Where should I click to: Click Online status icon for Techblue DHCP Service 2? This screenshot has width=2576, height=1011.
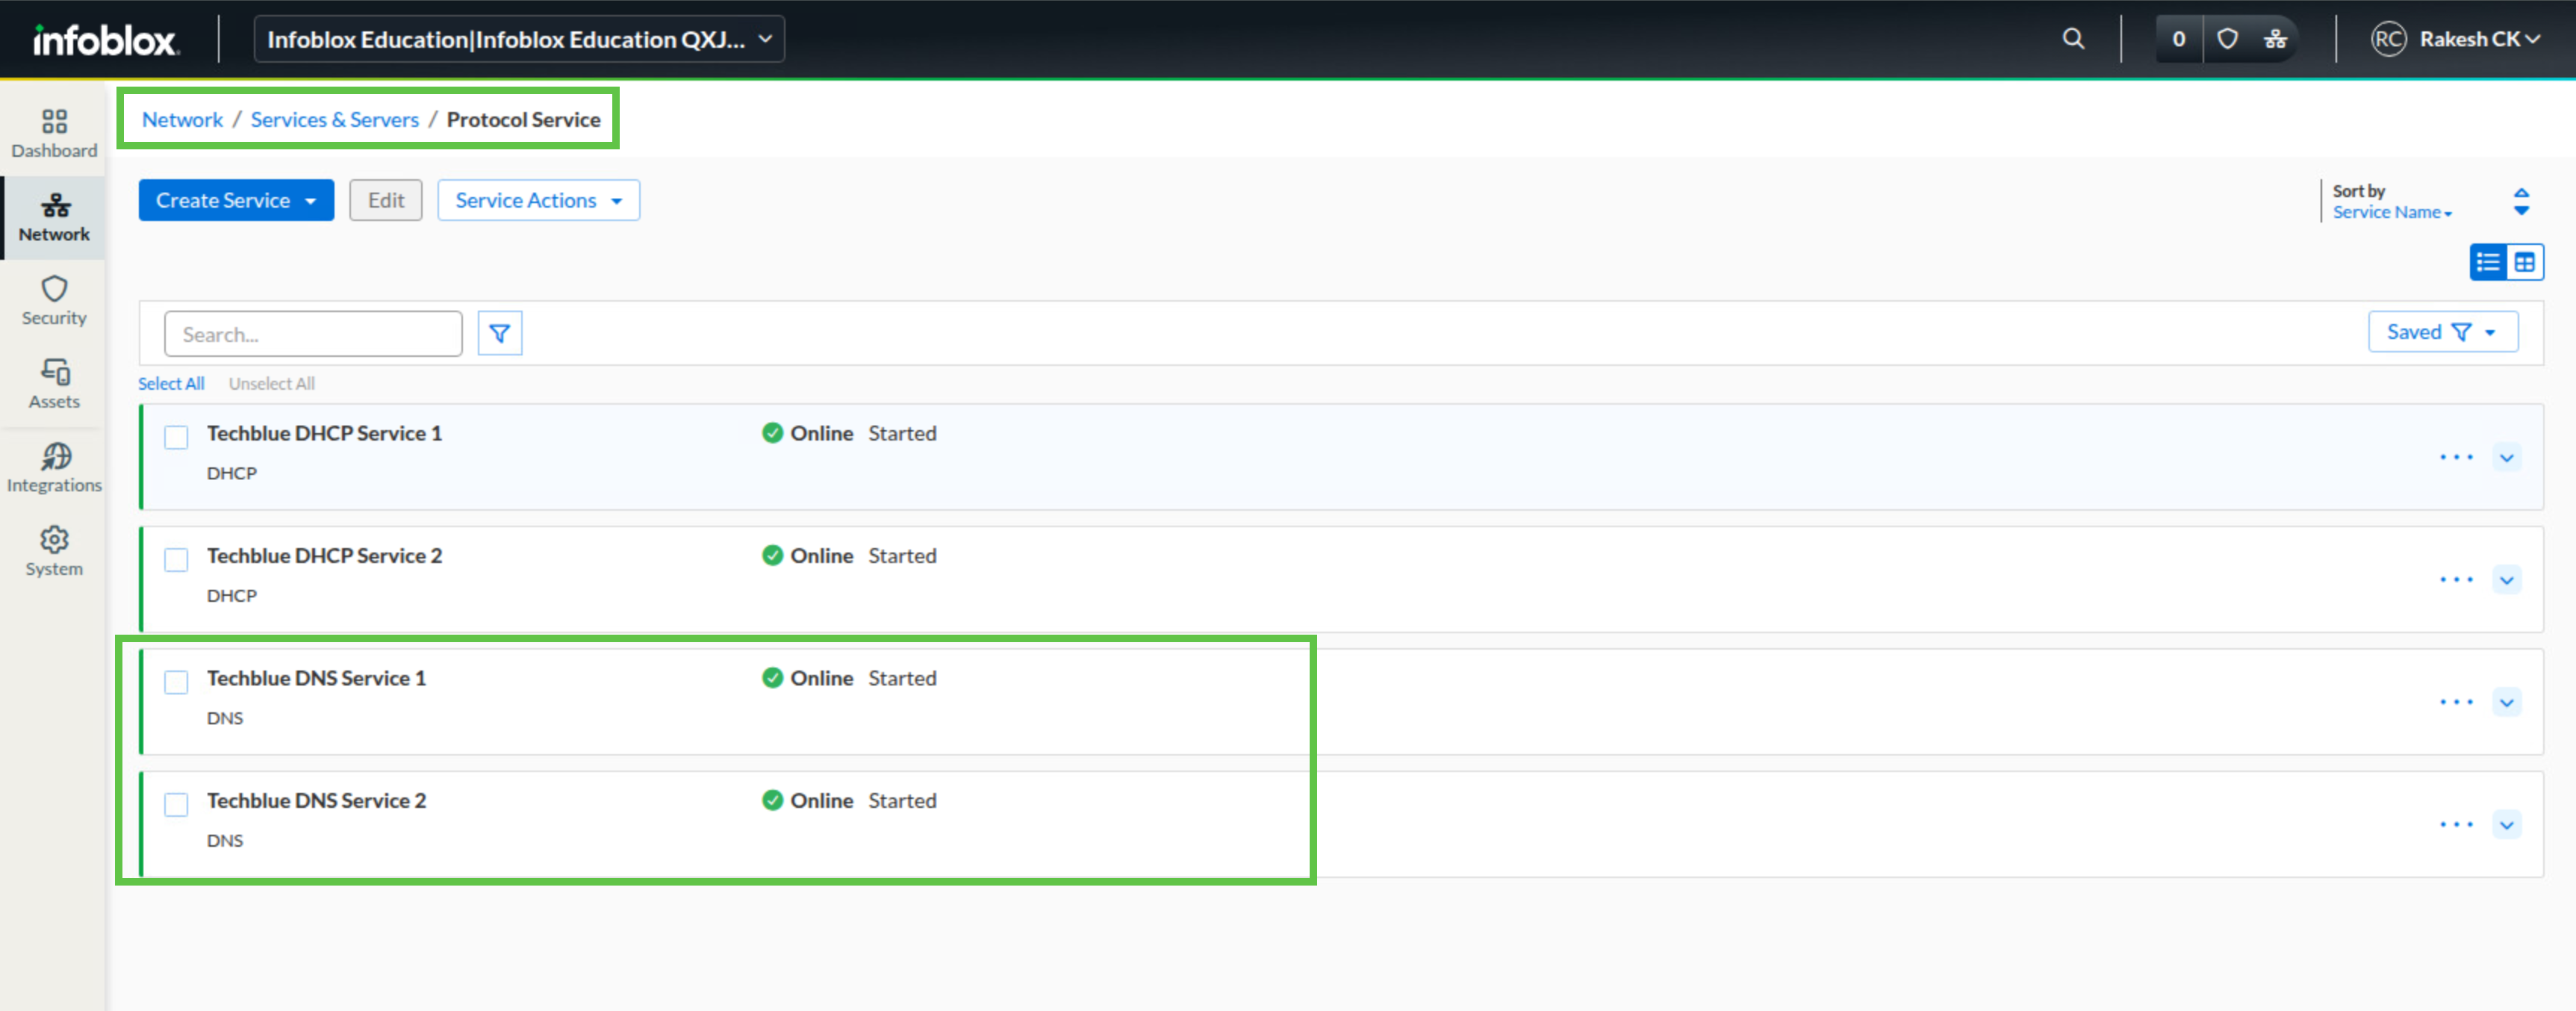pyautogui.click(x=772, y=555)
